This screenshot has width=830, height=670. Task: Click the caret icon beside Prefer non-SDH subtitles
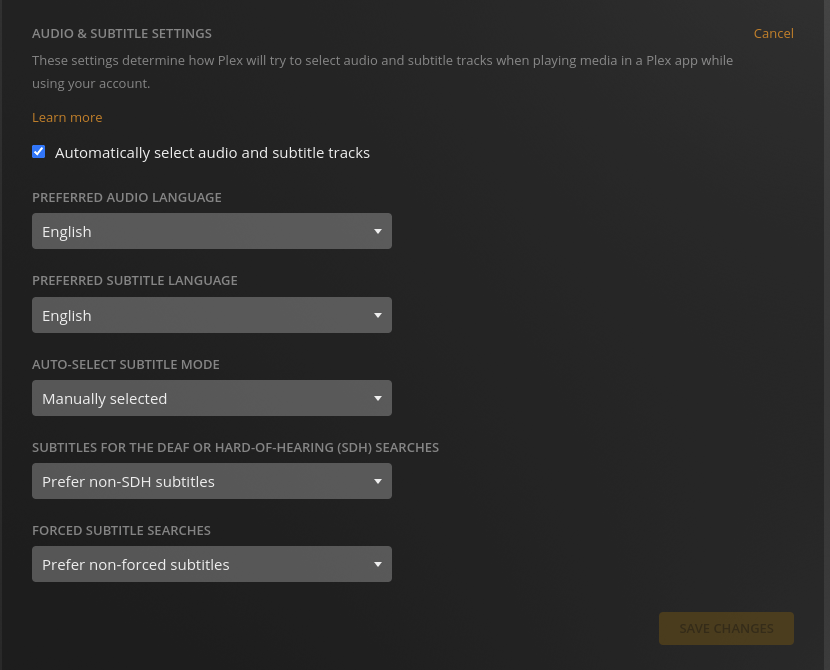pyautogui.click(x=377, y=482)
